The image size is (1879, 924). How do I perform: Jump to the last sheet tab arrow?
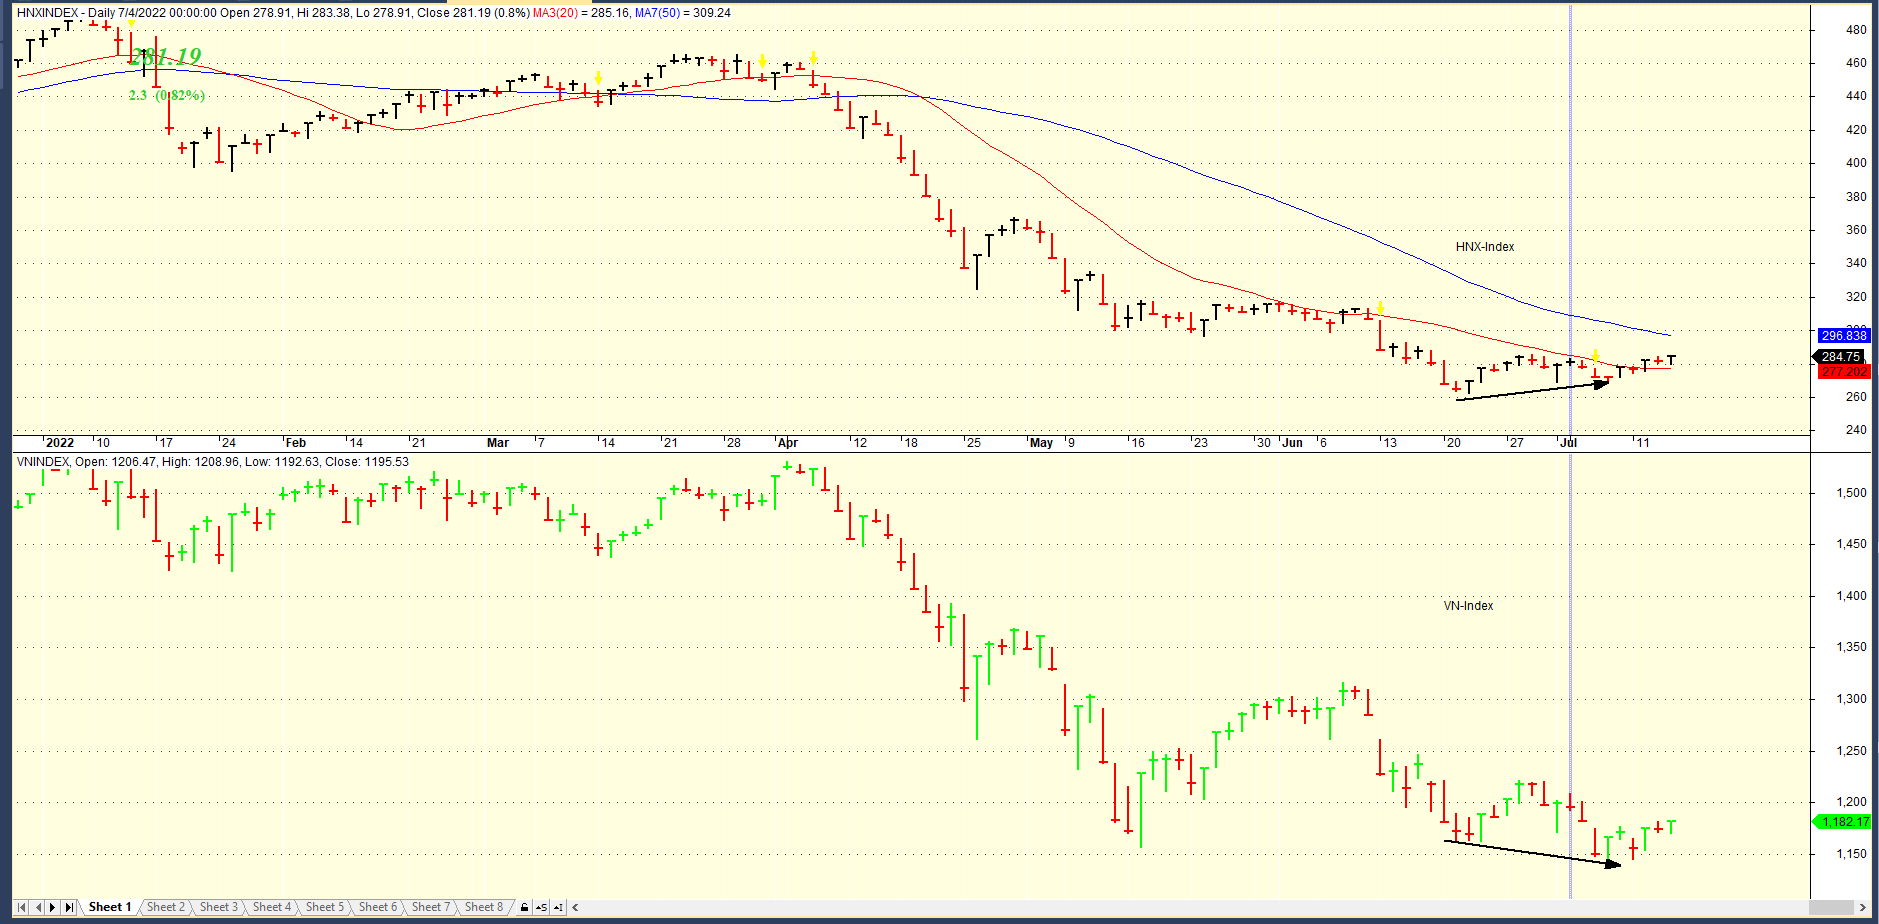point(69,907)
